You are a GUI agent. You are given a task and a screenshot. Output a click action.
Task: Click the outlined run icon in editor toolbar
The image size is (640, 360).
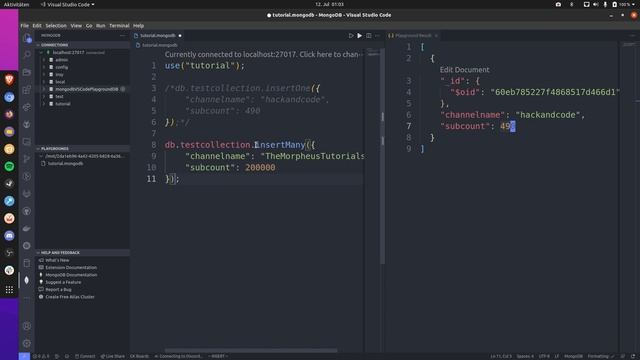tap(351, 36)
